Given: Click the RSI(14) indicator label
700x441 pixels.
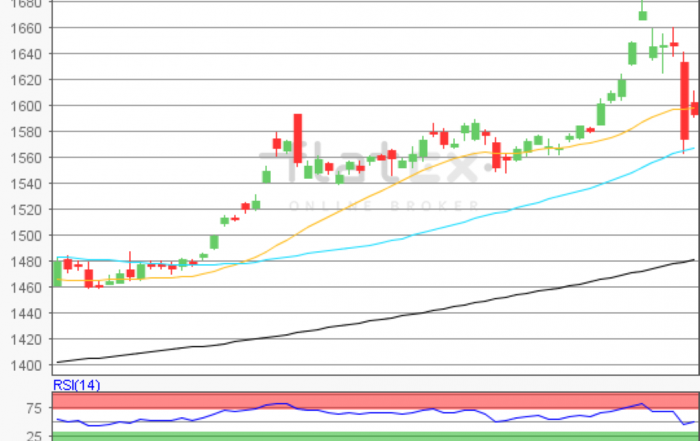Looking at the screenshot, I should (x=76, y=385).
